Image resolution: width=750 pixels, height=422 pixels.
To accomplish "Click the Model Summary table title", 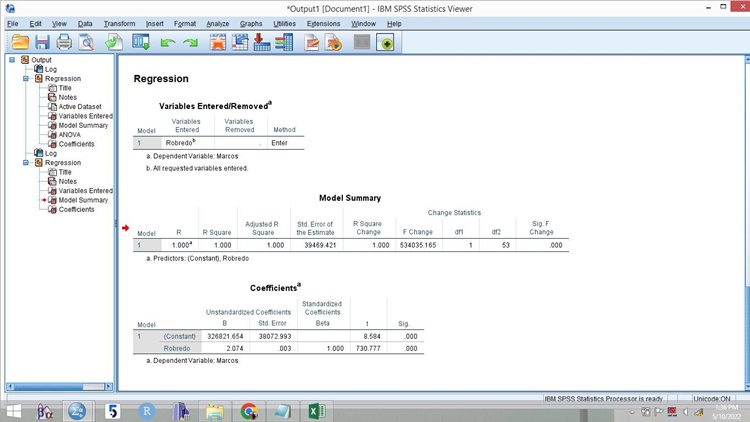I will pos(350,198).
